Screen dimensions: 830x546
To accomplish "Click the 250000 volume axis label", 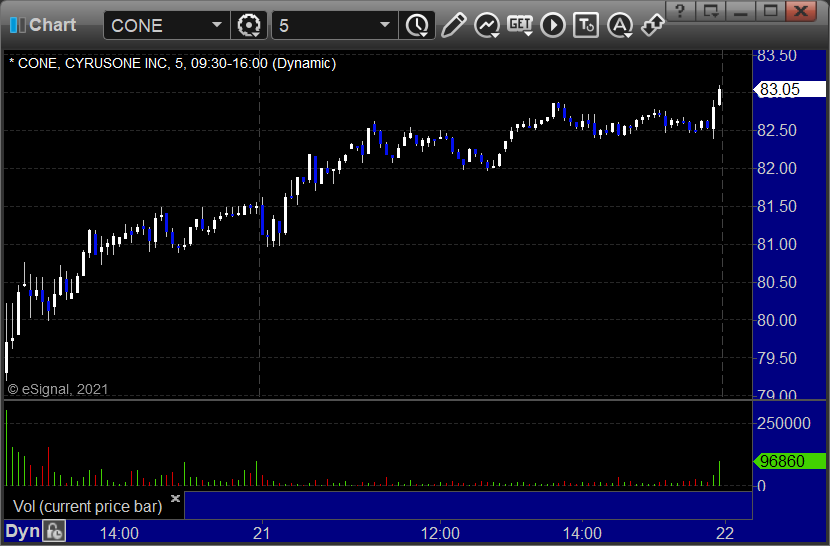I will 784,423.
